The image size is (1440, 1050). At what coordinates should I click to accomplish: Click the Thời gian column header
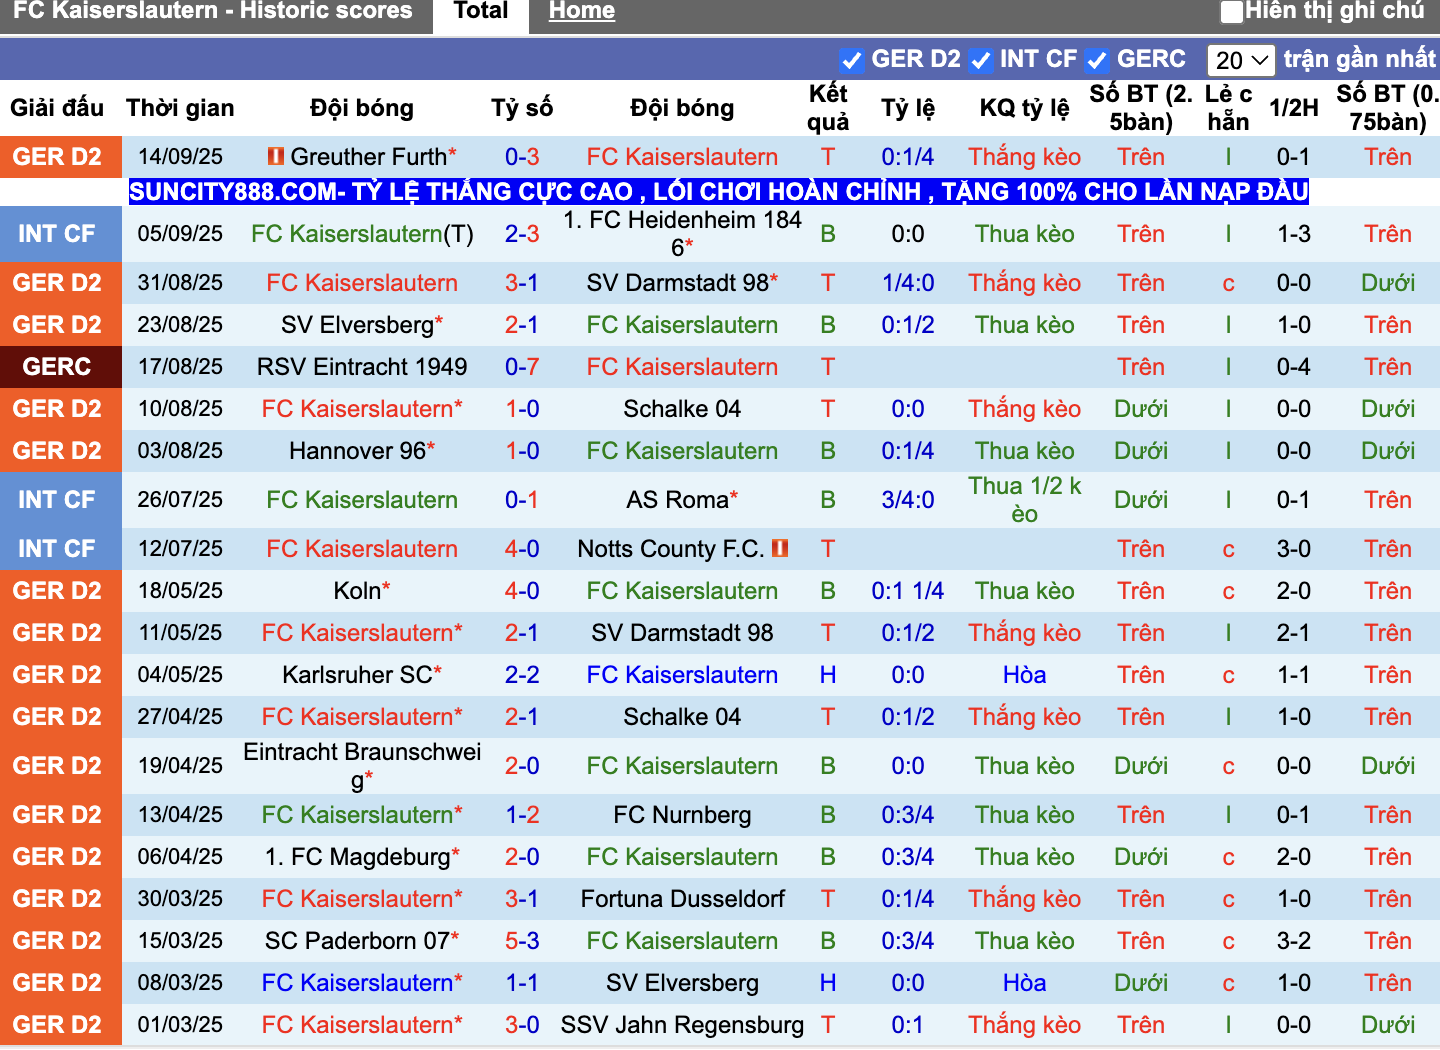(x=180, y=108)
